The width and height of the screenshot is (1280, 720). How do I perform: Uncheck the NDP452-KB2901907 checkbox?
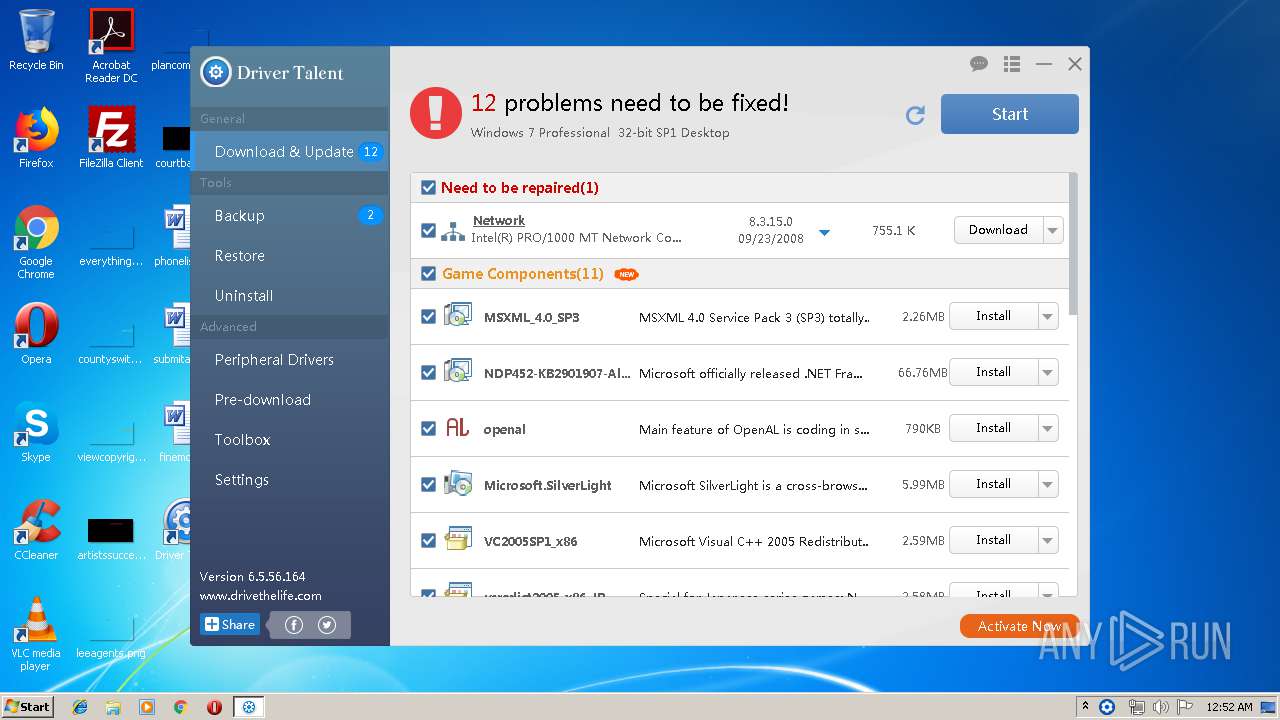[428, 373]
